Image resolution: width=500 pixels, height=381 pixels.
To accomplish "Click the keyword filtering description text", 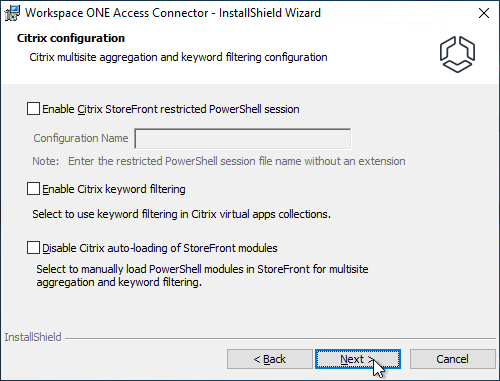I will (181, 214).
